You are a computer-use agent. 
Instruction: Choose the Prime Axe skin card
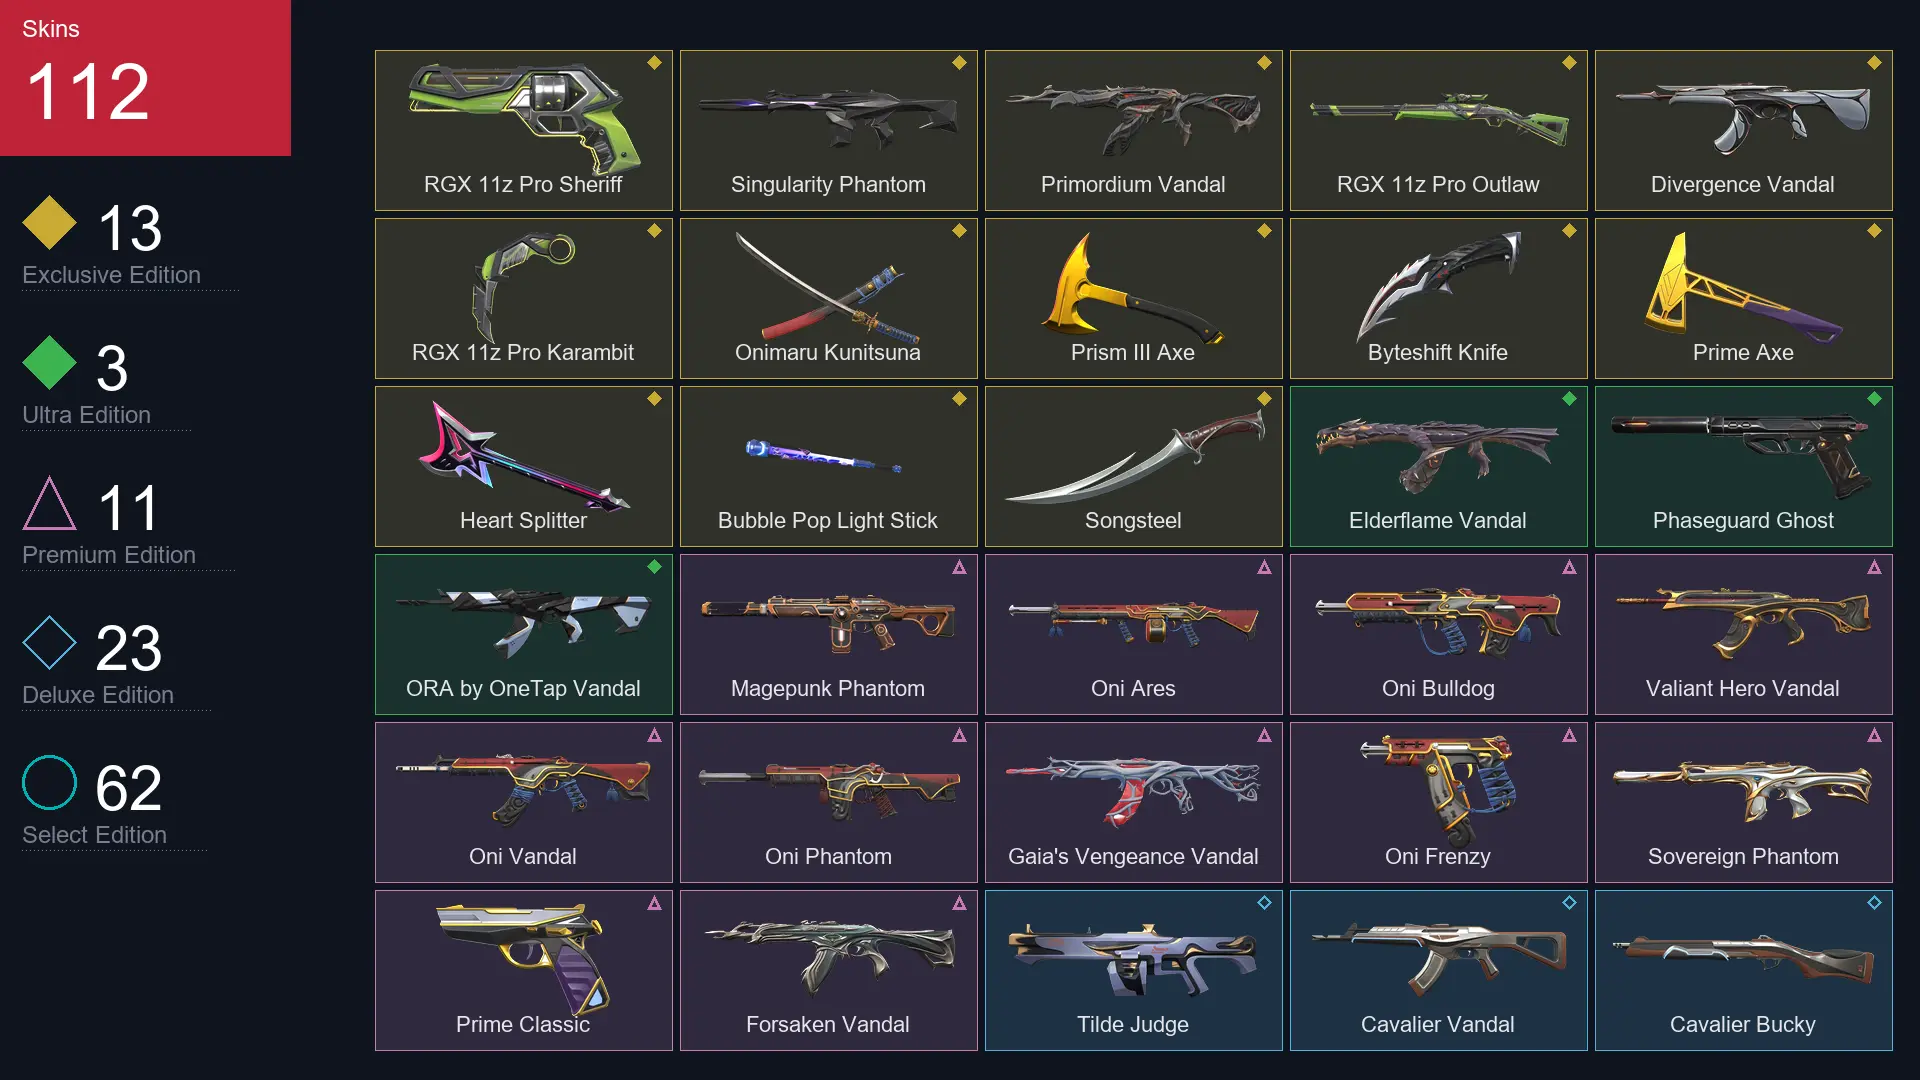click(x=1743, y=298)
